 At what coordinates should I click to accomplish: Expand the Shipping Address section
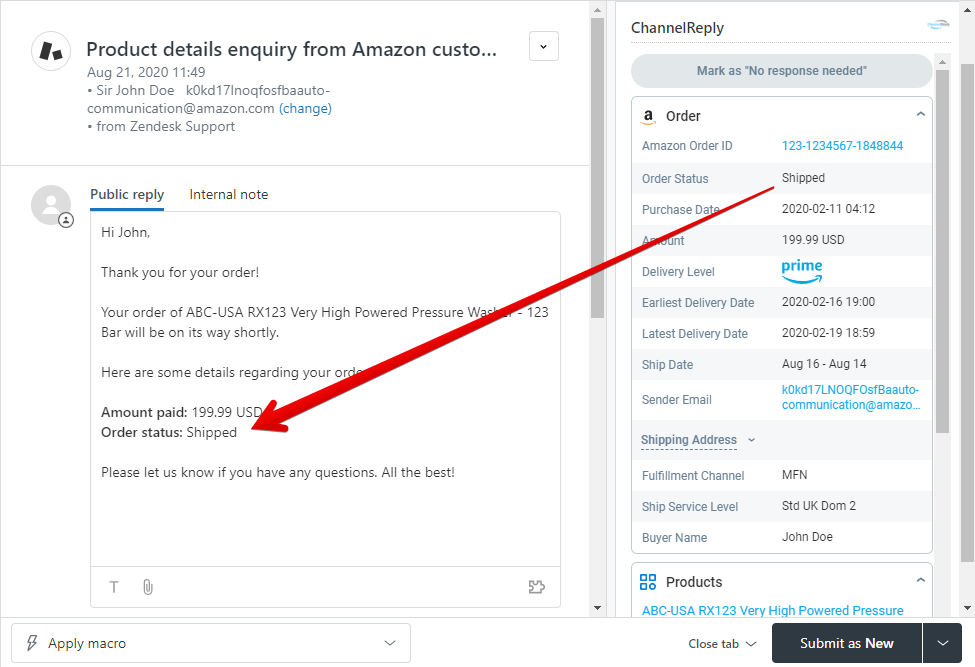751,440
